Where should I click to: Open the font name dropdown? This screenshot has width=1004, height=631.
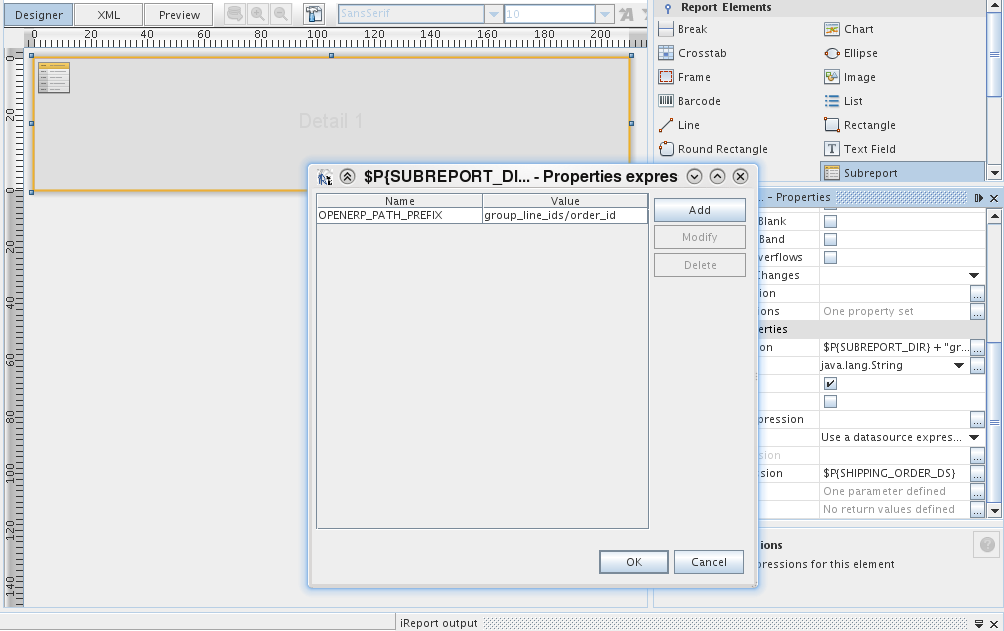coord(493,14)
